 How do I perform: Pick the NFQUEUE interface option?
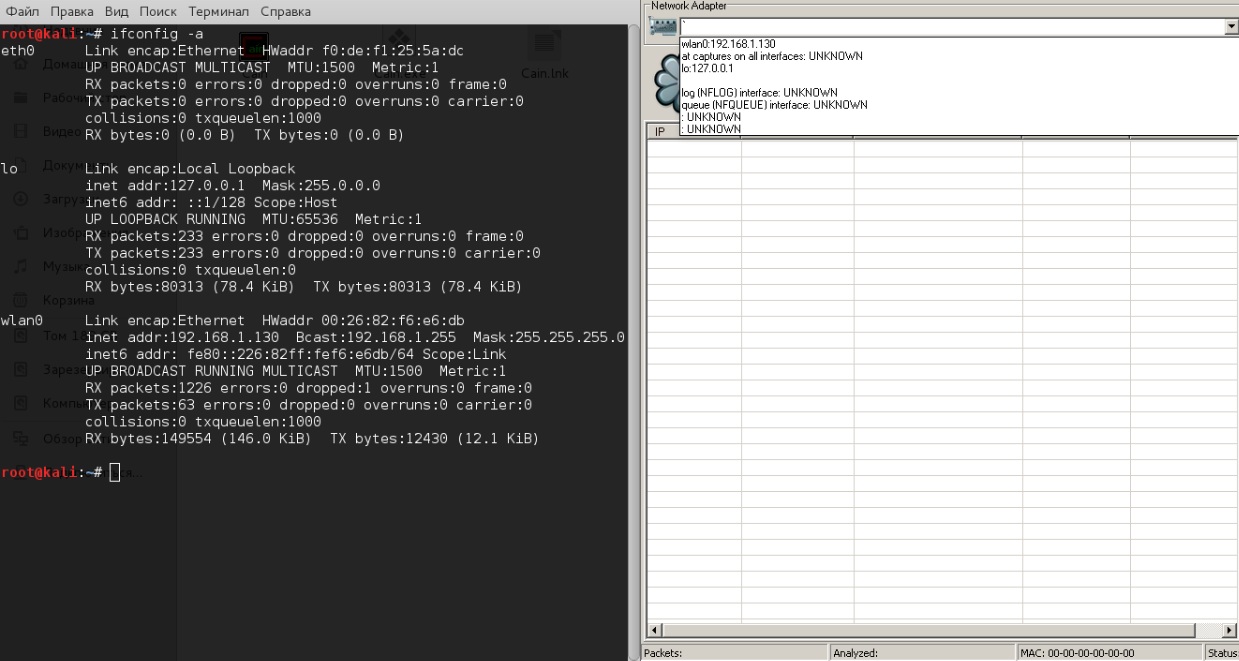[774, 104]
